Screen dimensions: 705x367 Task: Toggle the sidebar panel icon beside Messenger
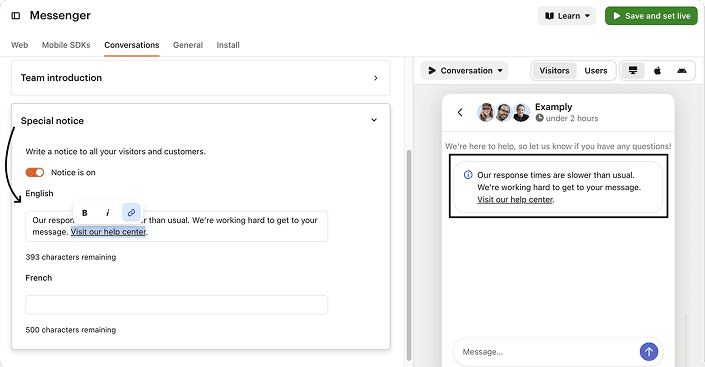[x=16, y=16]
